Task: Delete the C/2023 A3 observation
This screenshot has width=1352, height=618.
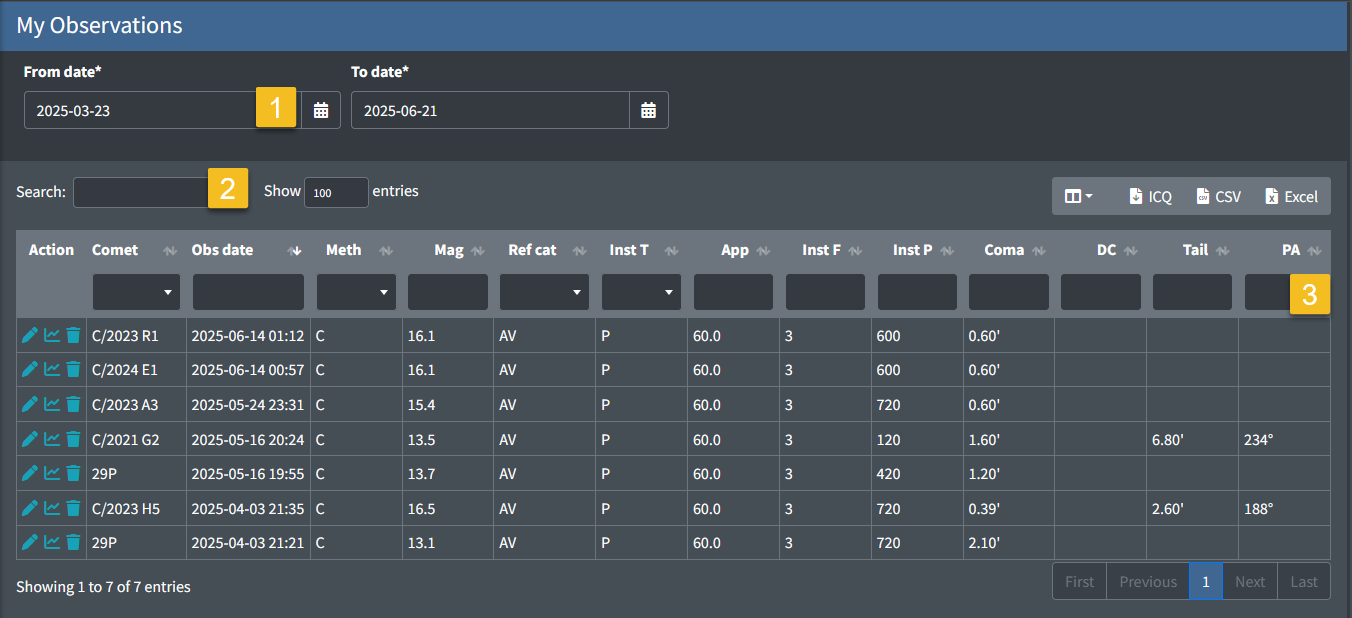Action: click(x=73, y=405)
